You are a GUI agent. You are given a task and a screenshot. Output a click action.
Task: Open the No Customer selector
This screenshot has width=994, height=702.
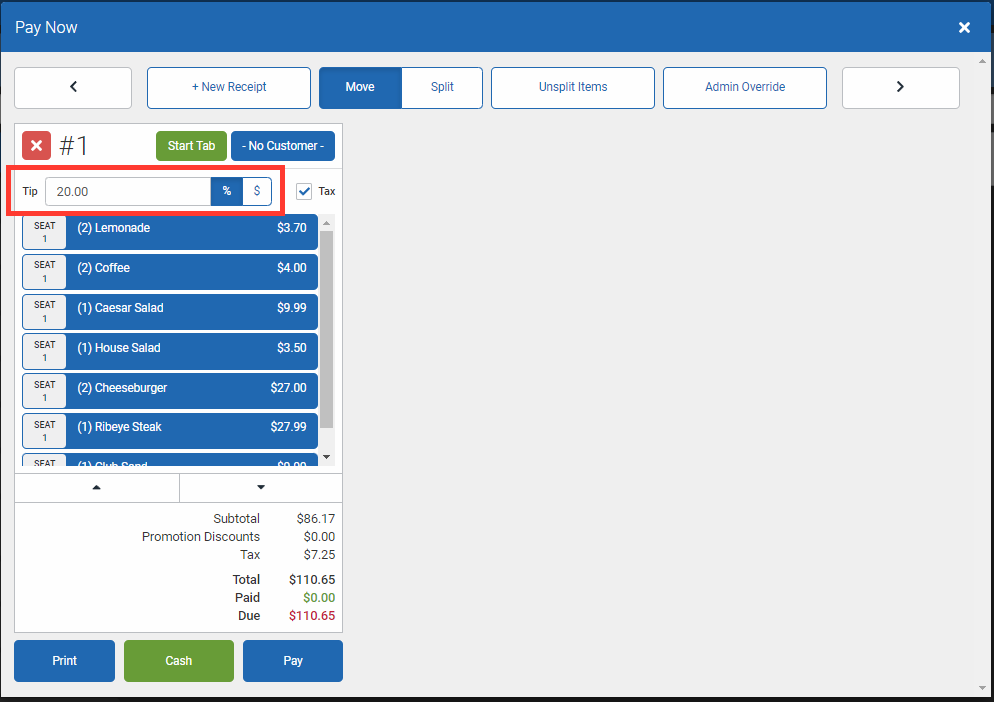pyautogui.click(x=283, y=145)
